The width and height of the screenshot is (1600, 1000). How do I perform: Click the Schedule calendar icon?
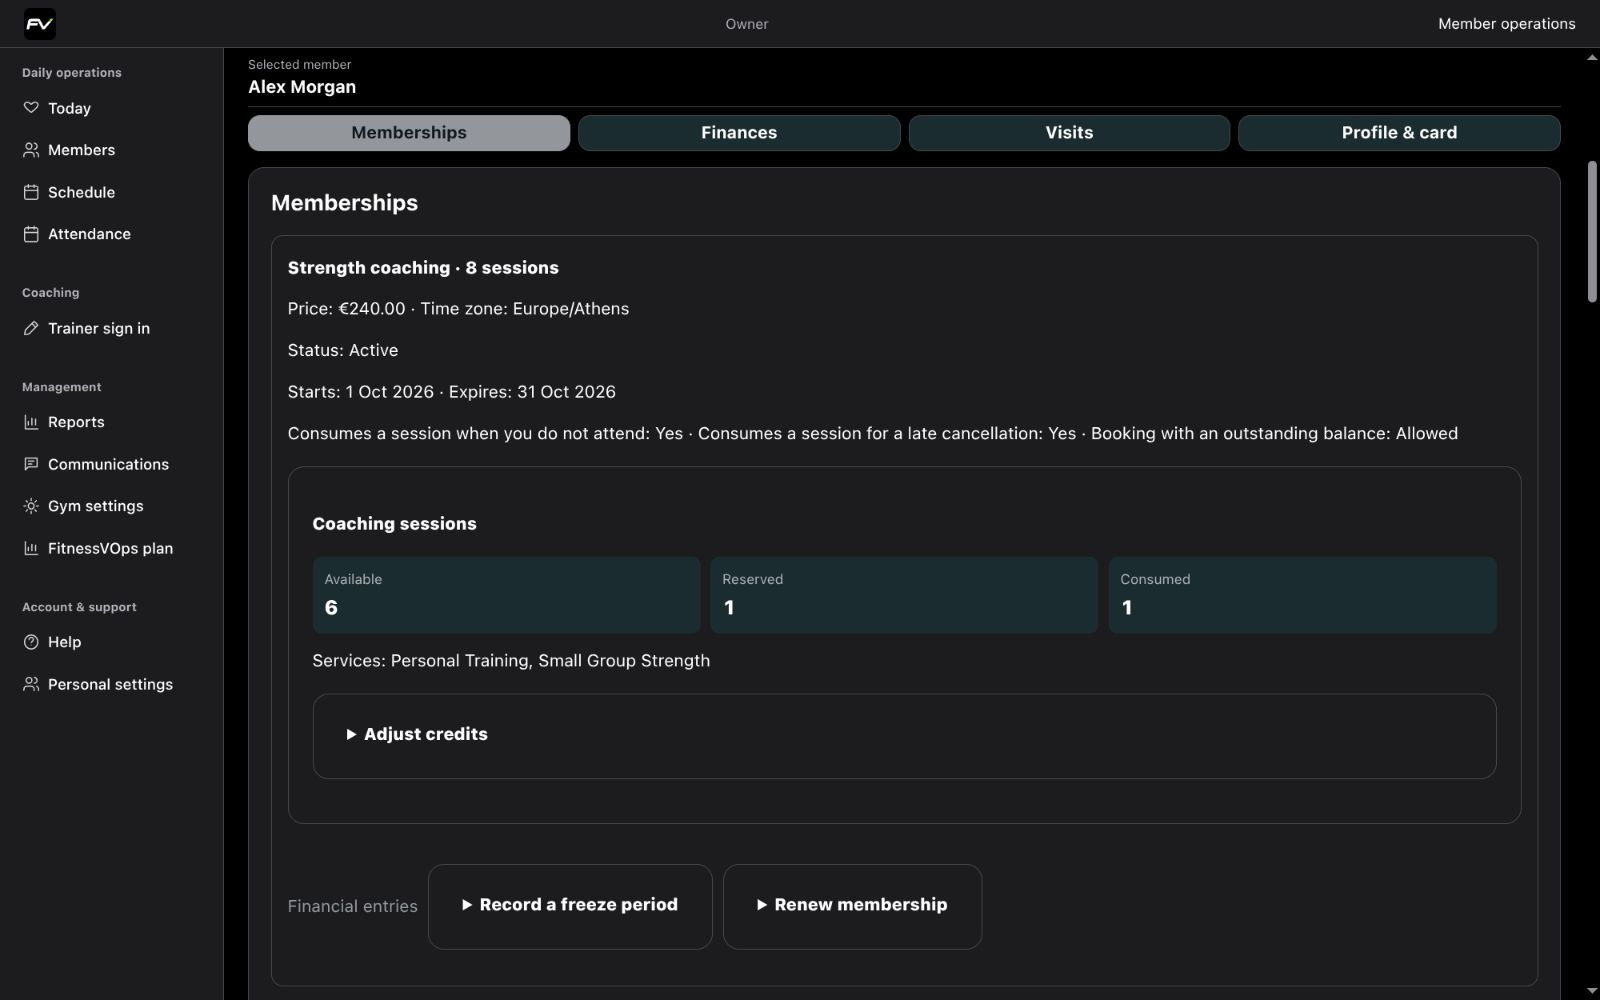pyautogui.click(x=31, y=192)
